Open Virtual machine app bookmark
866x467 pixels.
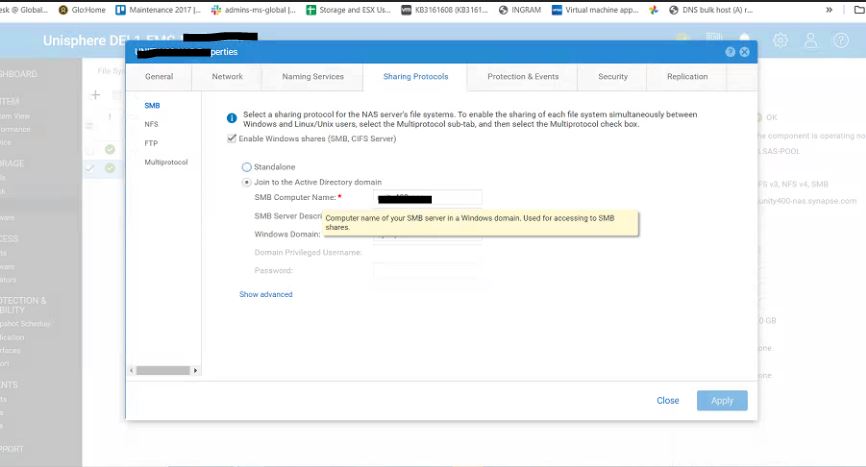[595, 10]
